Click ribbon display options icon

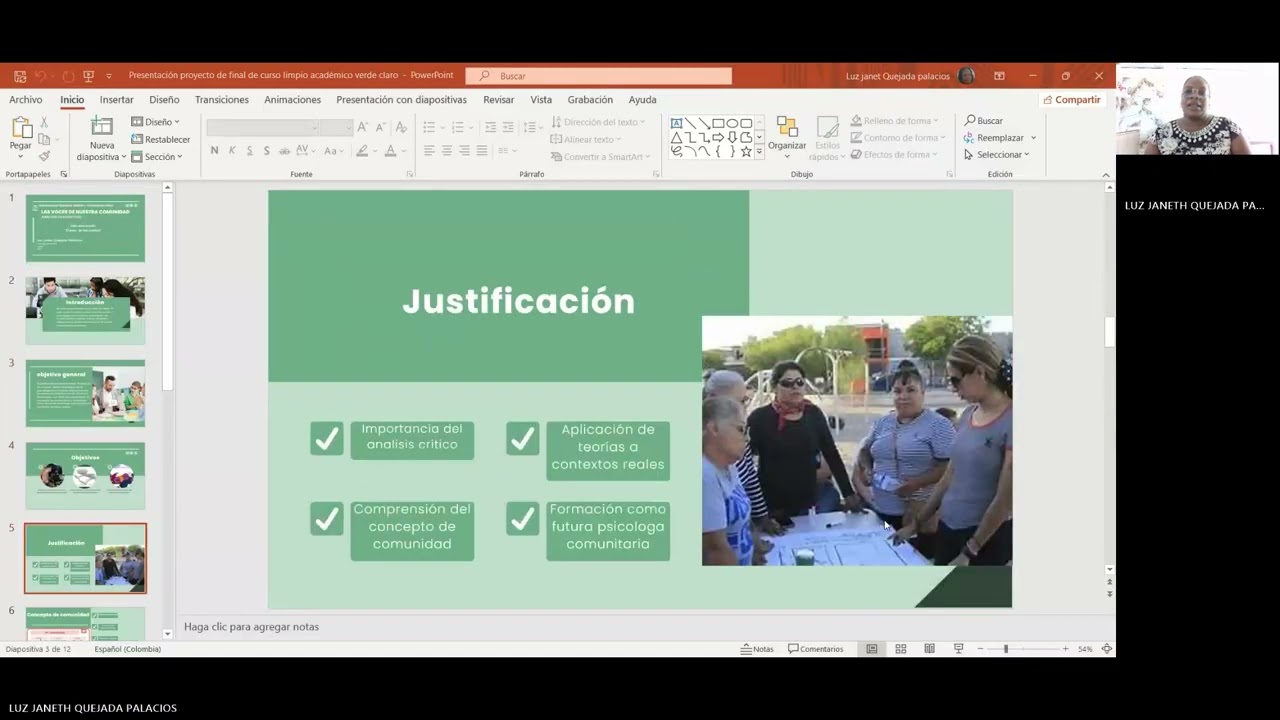(x=999, y=76)
